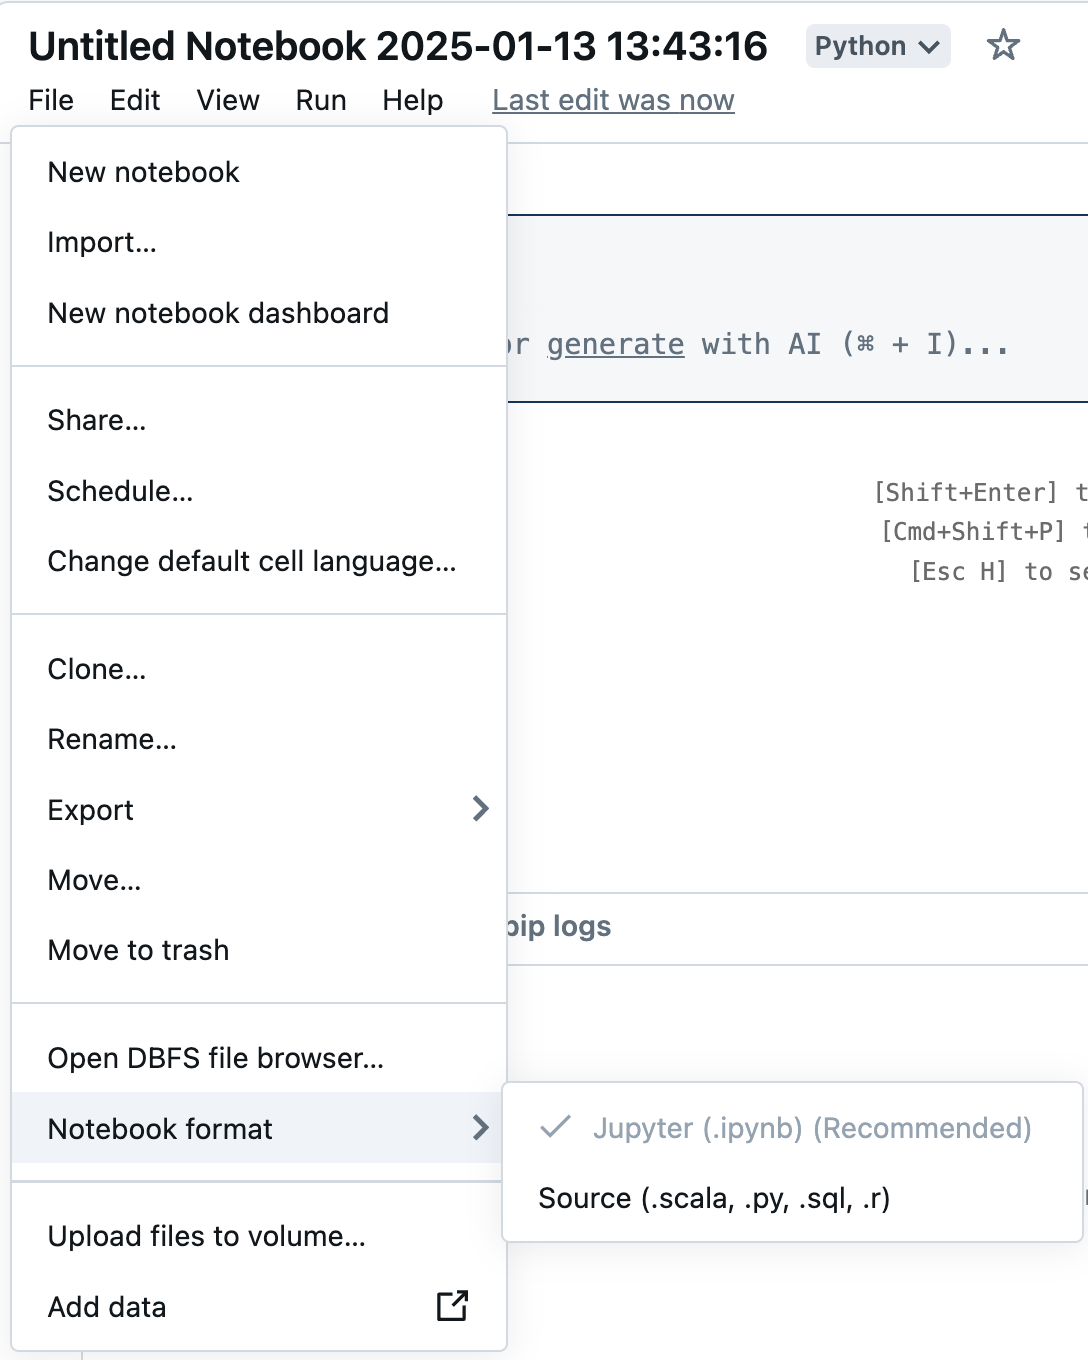
Task: Click the 'Last edit was now' link
Action: (613, 100)
